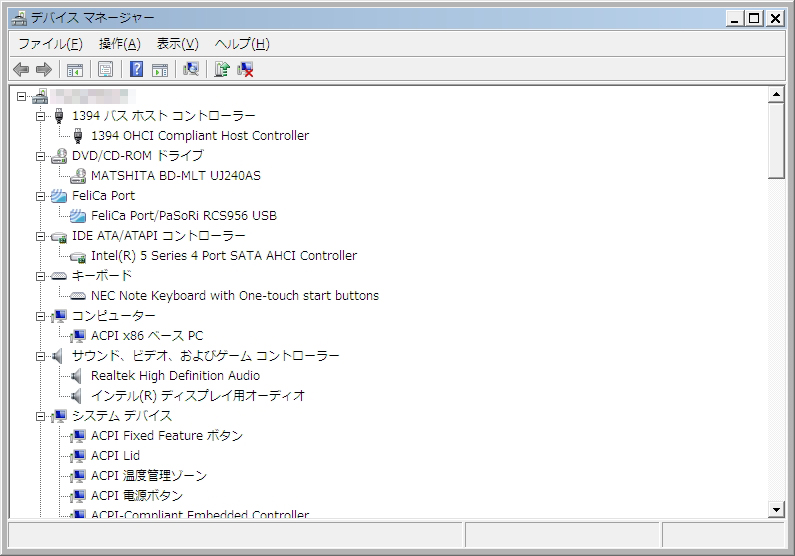The height and width of the screenshot is (556, 795).
Task: Click the FeliCa Port/PaSoRi device icon
Action: (78, 216)
